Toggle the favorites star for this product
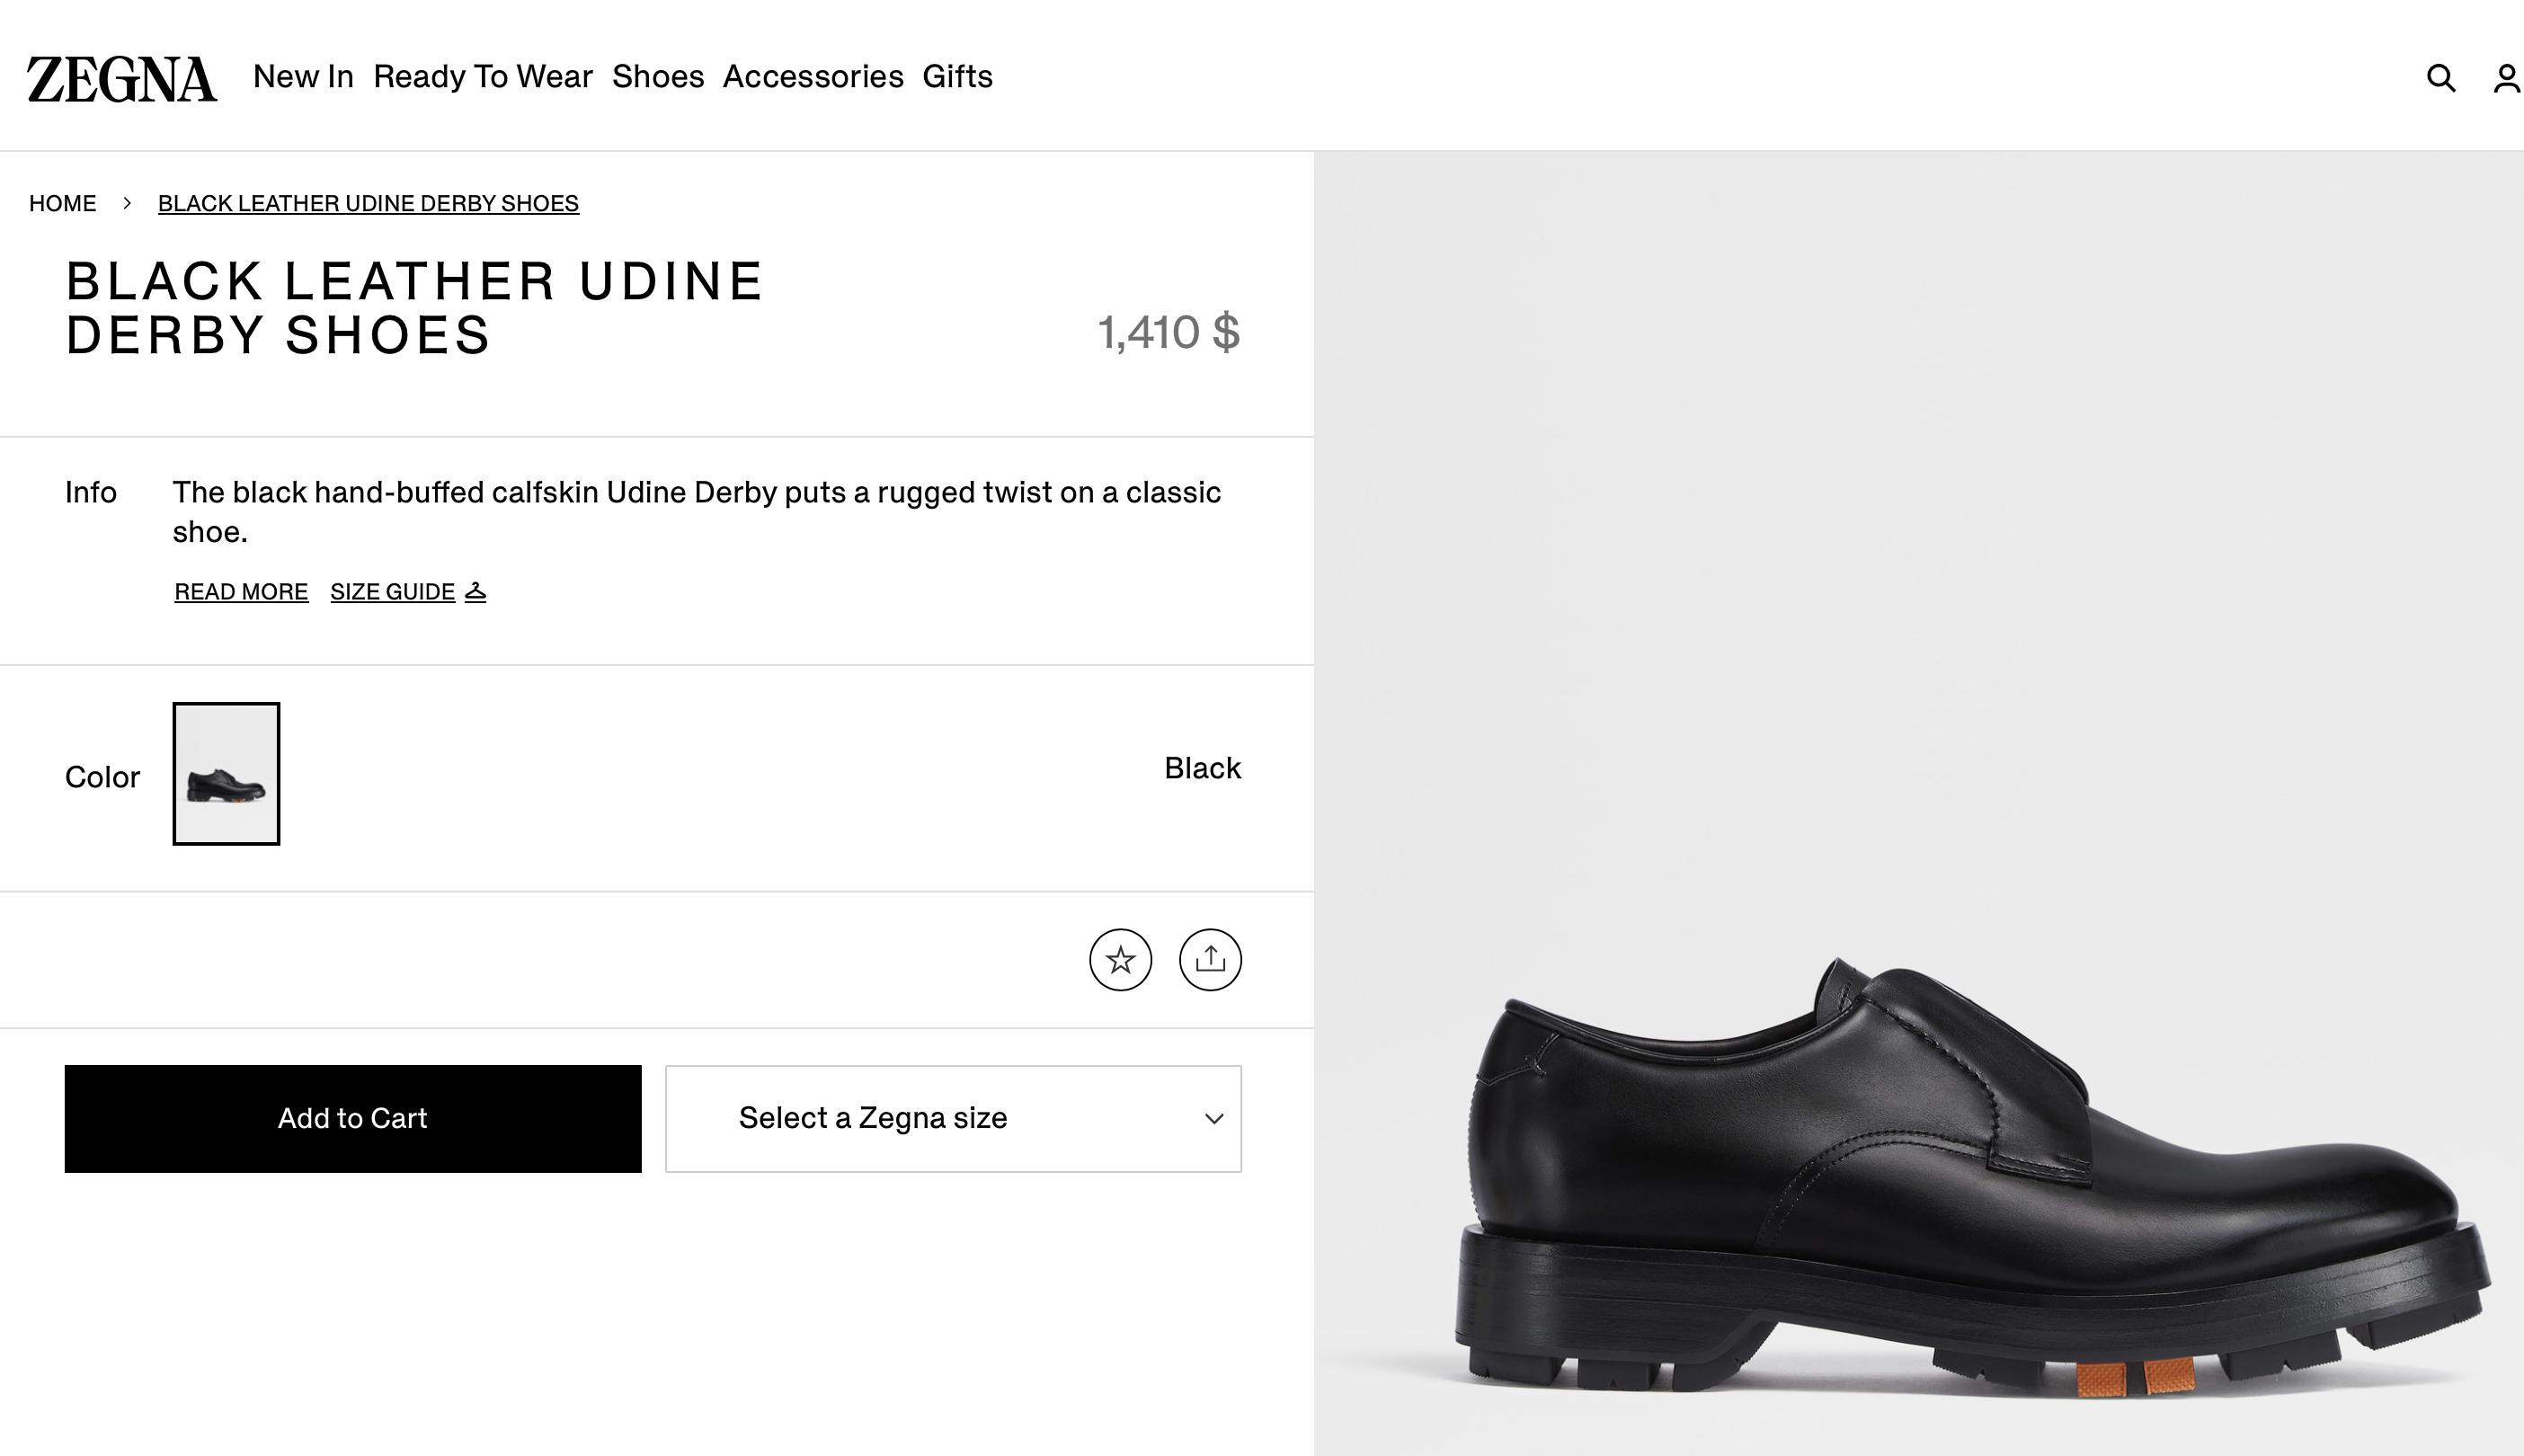 [x=1121, y=960]
